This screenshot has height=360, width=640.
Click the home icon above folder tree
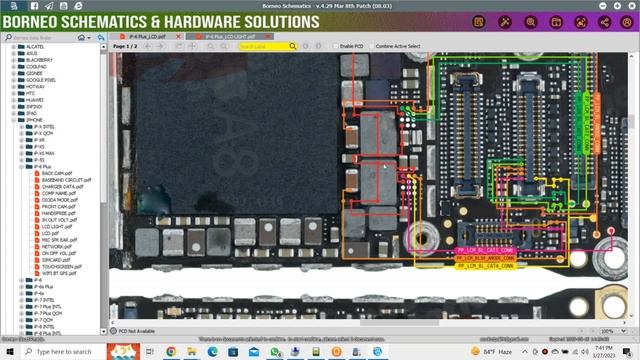pos(81,38)
